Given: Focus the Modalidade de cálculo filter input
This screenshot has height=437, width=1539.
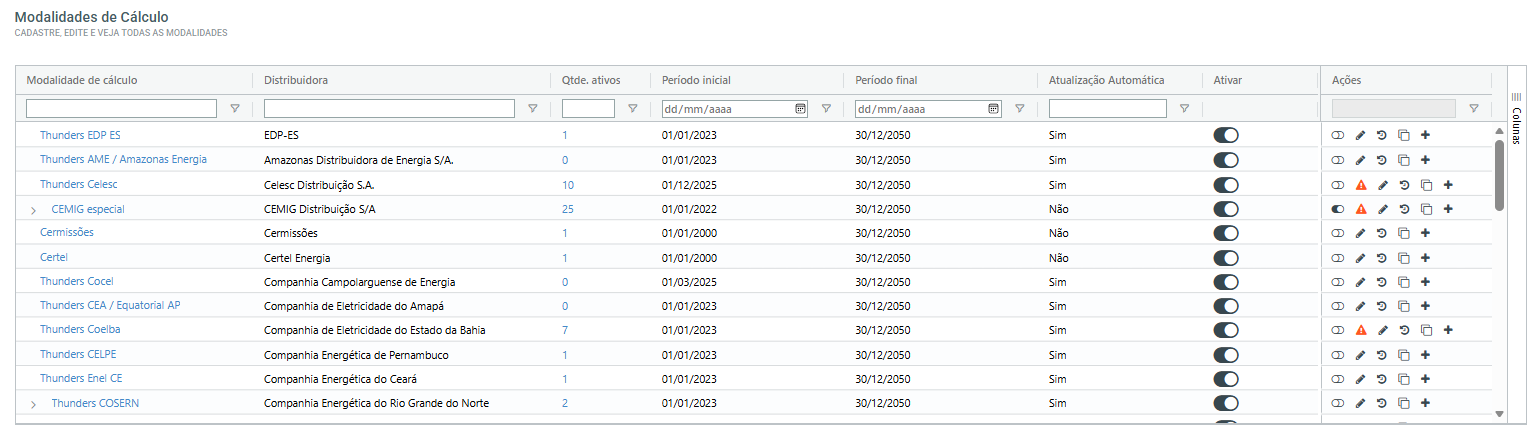Looking at the screenshot, I should (x=121, y=109).
